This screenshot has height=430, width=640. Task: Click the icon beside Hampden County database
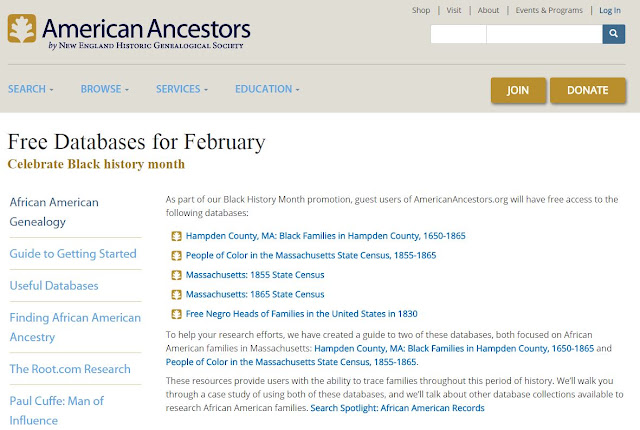pyautogui.click(x=176, y=236)
